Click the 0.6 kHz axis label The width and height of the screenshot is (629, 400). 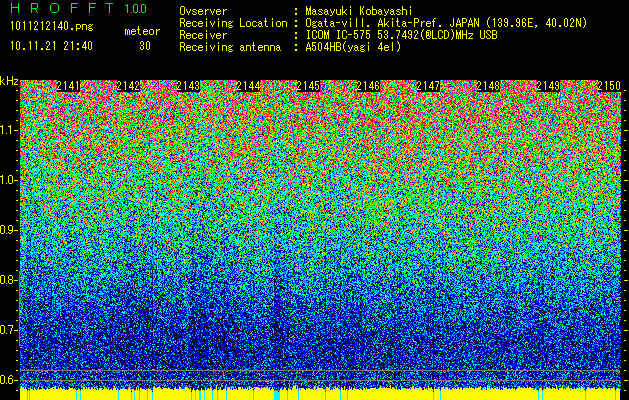8,380
